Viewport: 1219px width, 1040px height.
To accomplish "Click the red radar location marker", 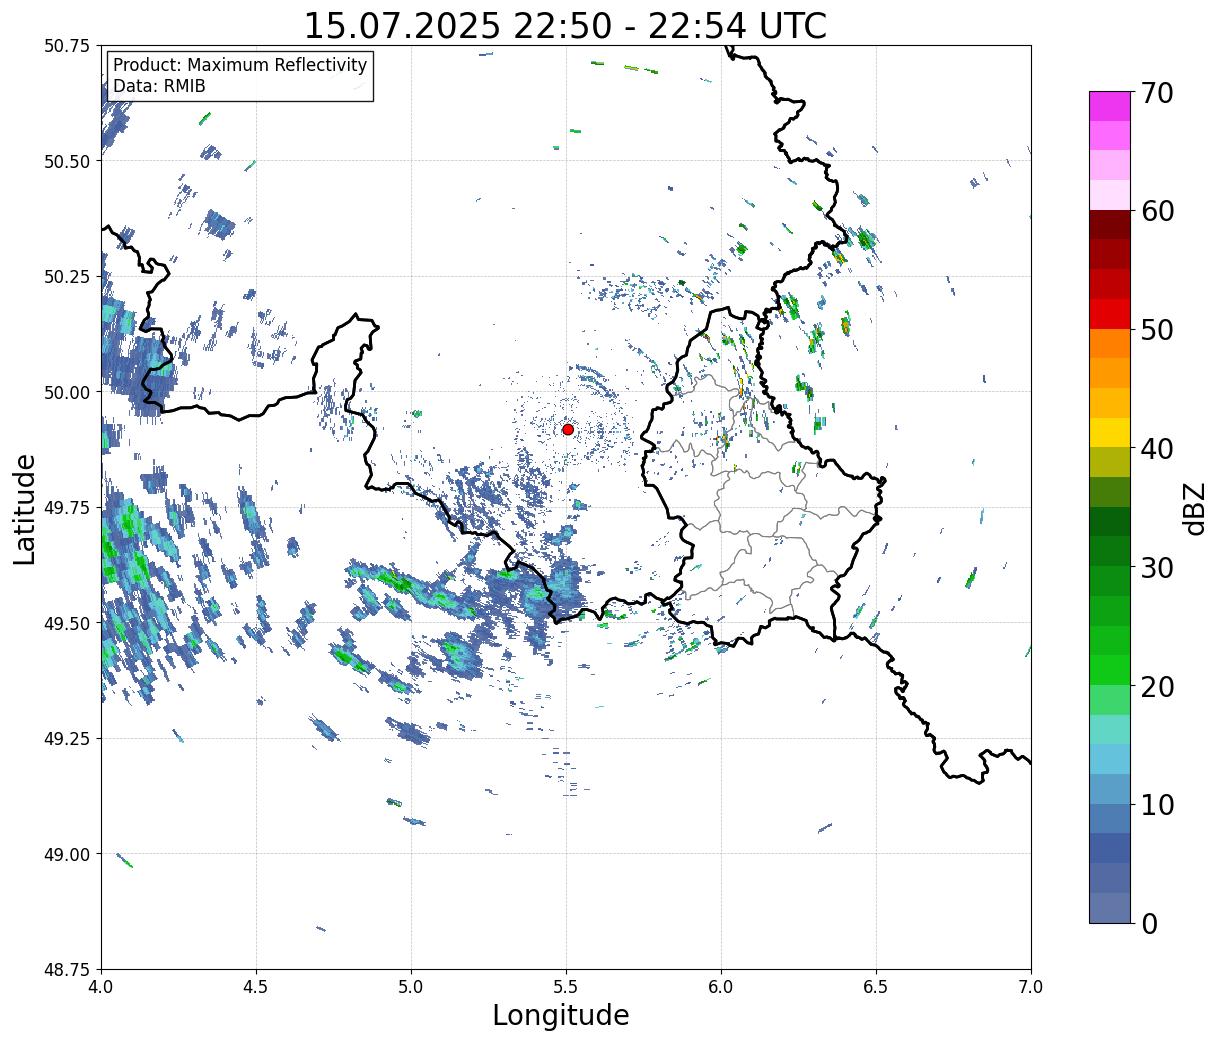I will pos(568,429).
